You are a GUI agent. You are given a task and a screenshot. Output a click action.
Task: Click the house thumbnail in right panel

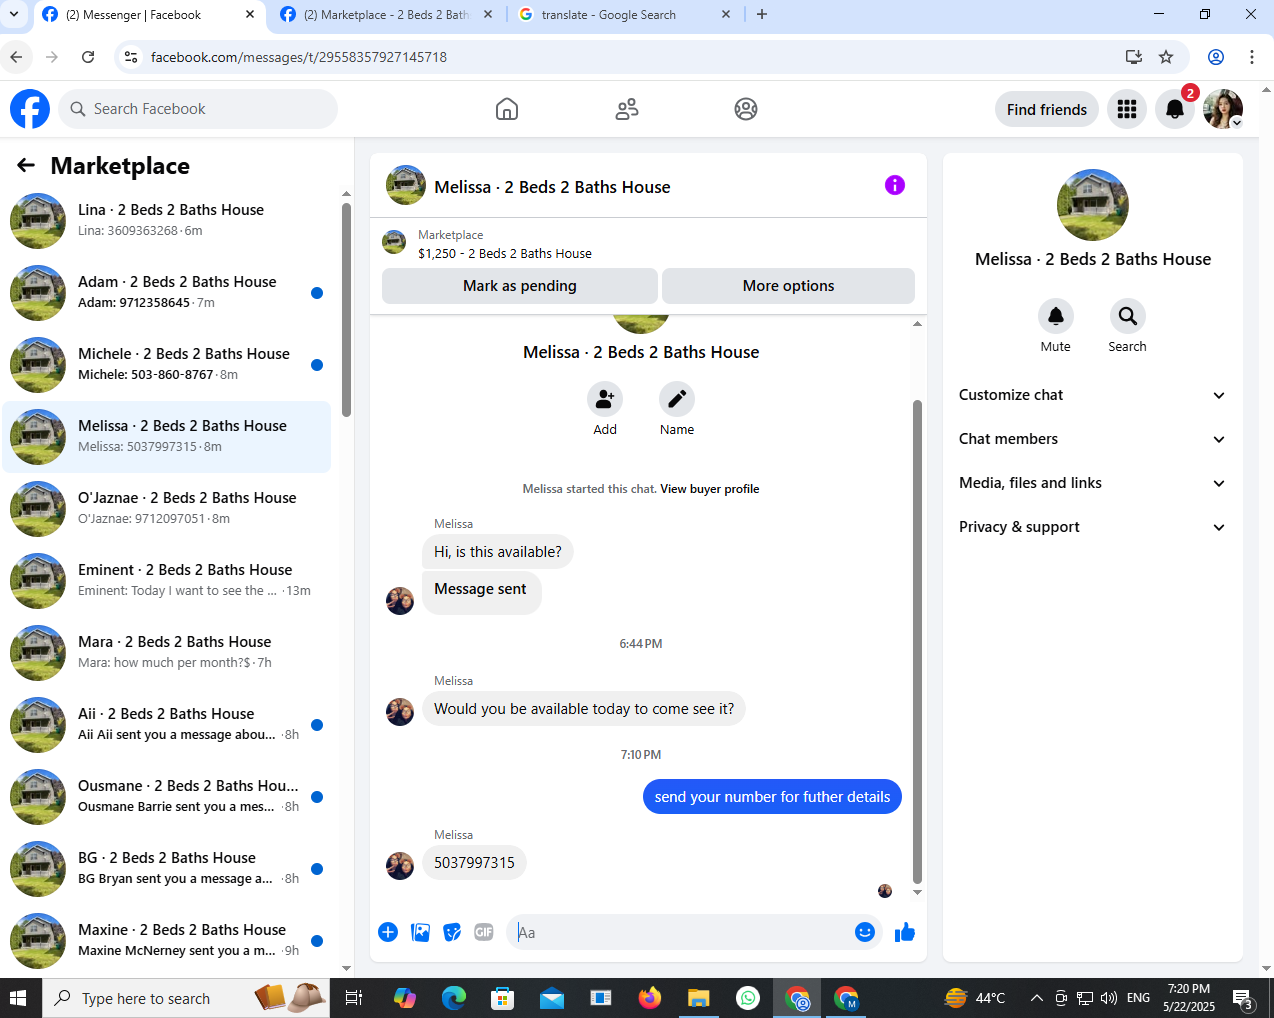pyautogui.click(x=1093, y=205)
